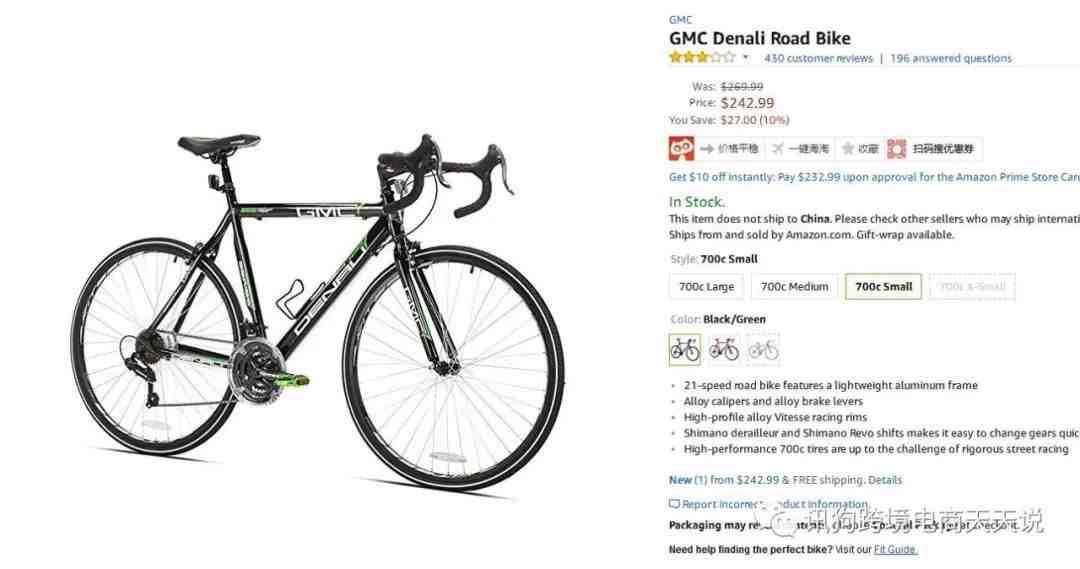The height and width of the screenshot is (569, 1080).
Task: Select the 700c Small style option
Action: 883,287
